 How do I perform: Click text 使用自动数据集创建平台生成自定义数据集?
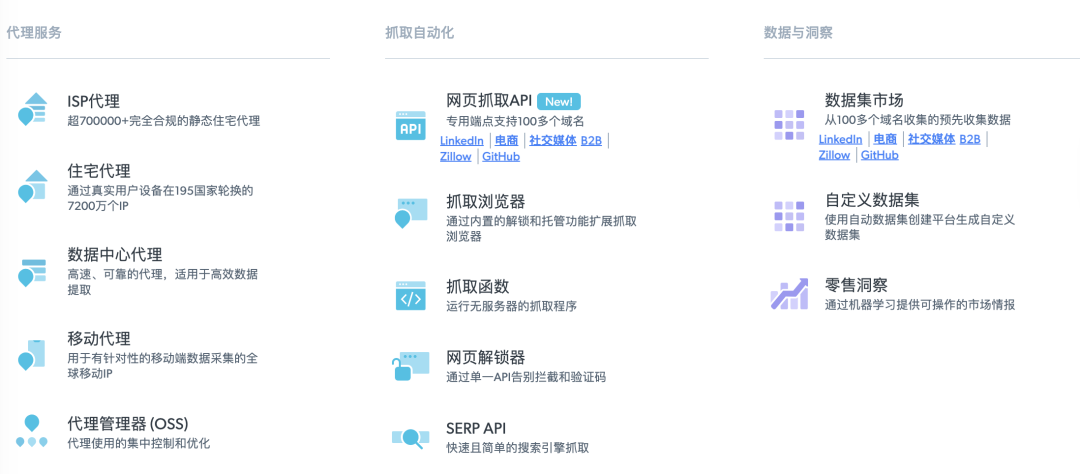pyautogui.click(x=920, y=227)
